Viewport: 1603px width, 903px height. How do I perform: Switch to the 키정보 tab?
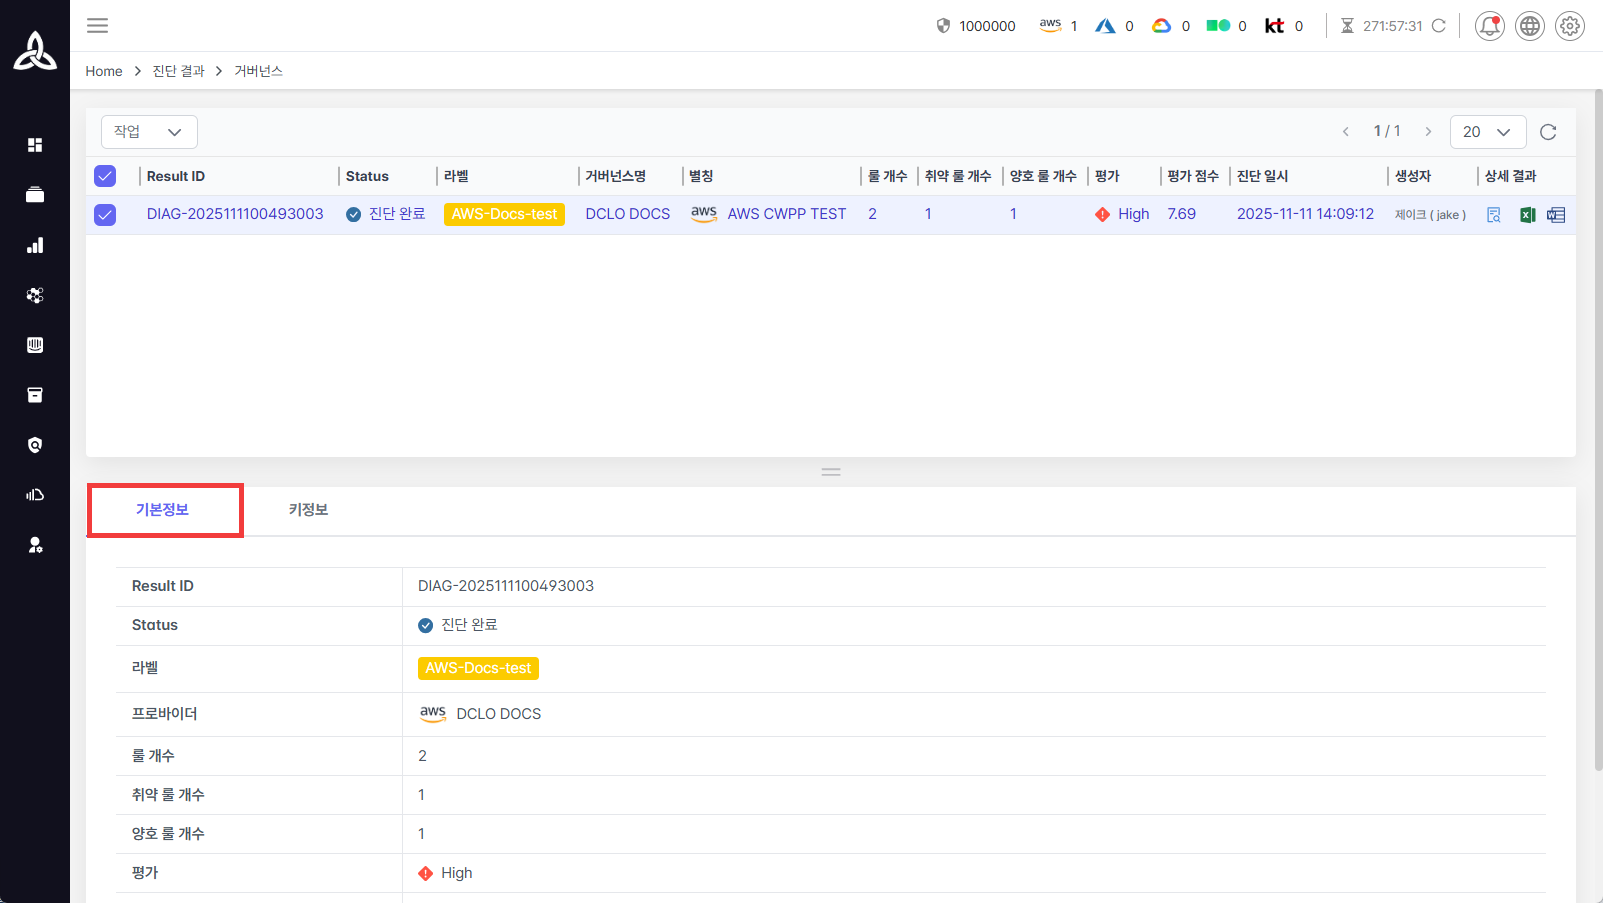click(308, 510)
